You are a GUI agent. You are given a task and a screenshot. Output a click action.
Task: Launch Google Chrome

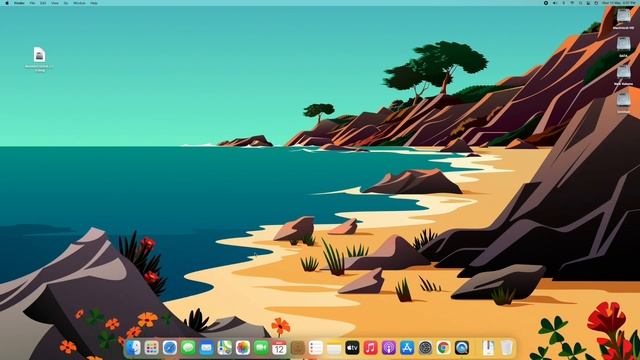[x=444, y=348]
